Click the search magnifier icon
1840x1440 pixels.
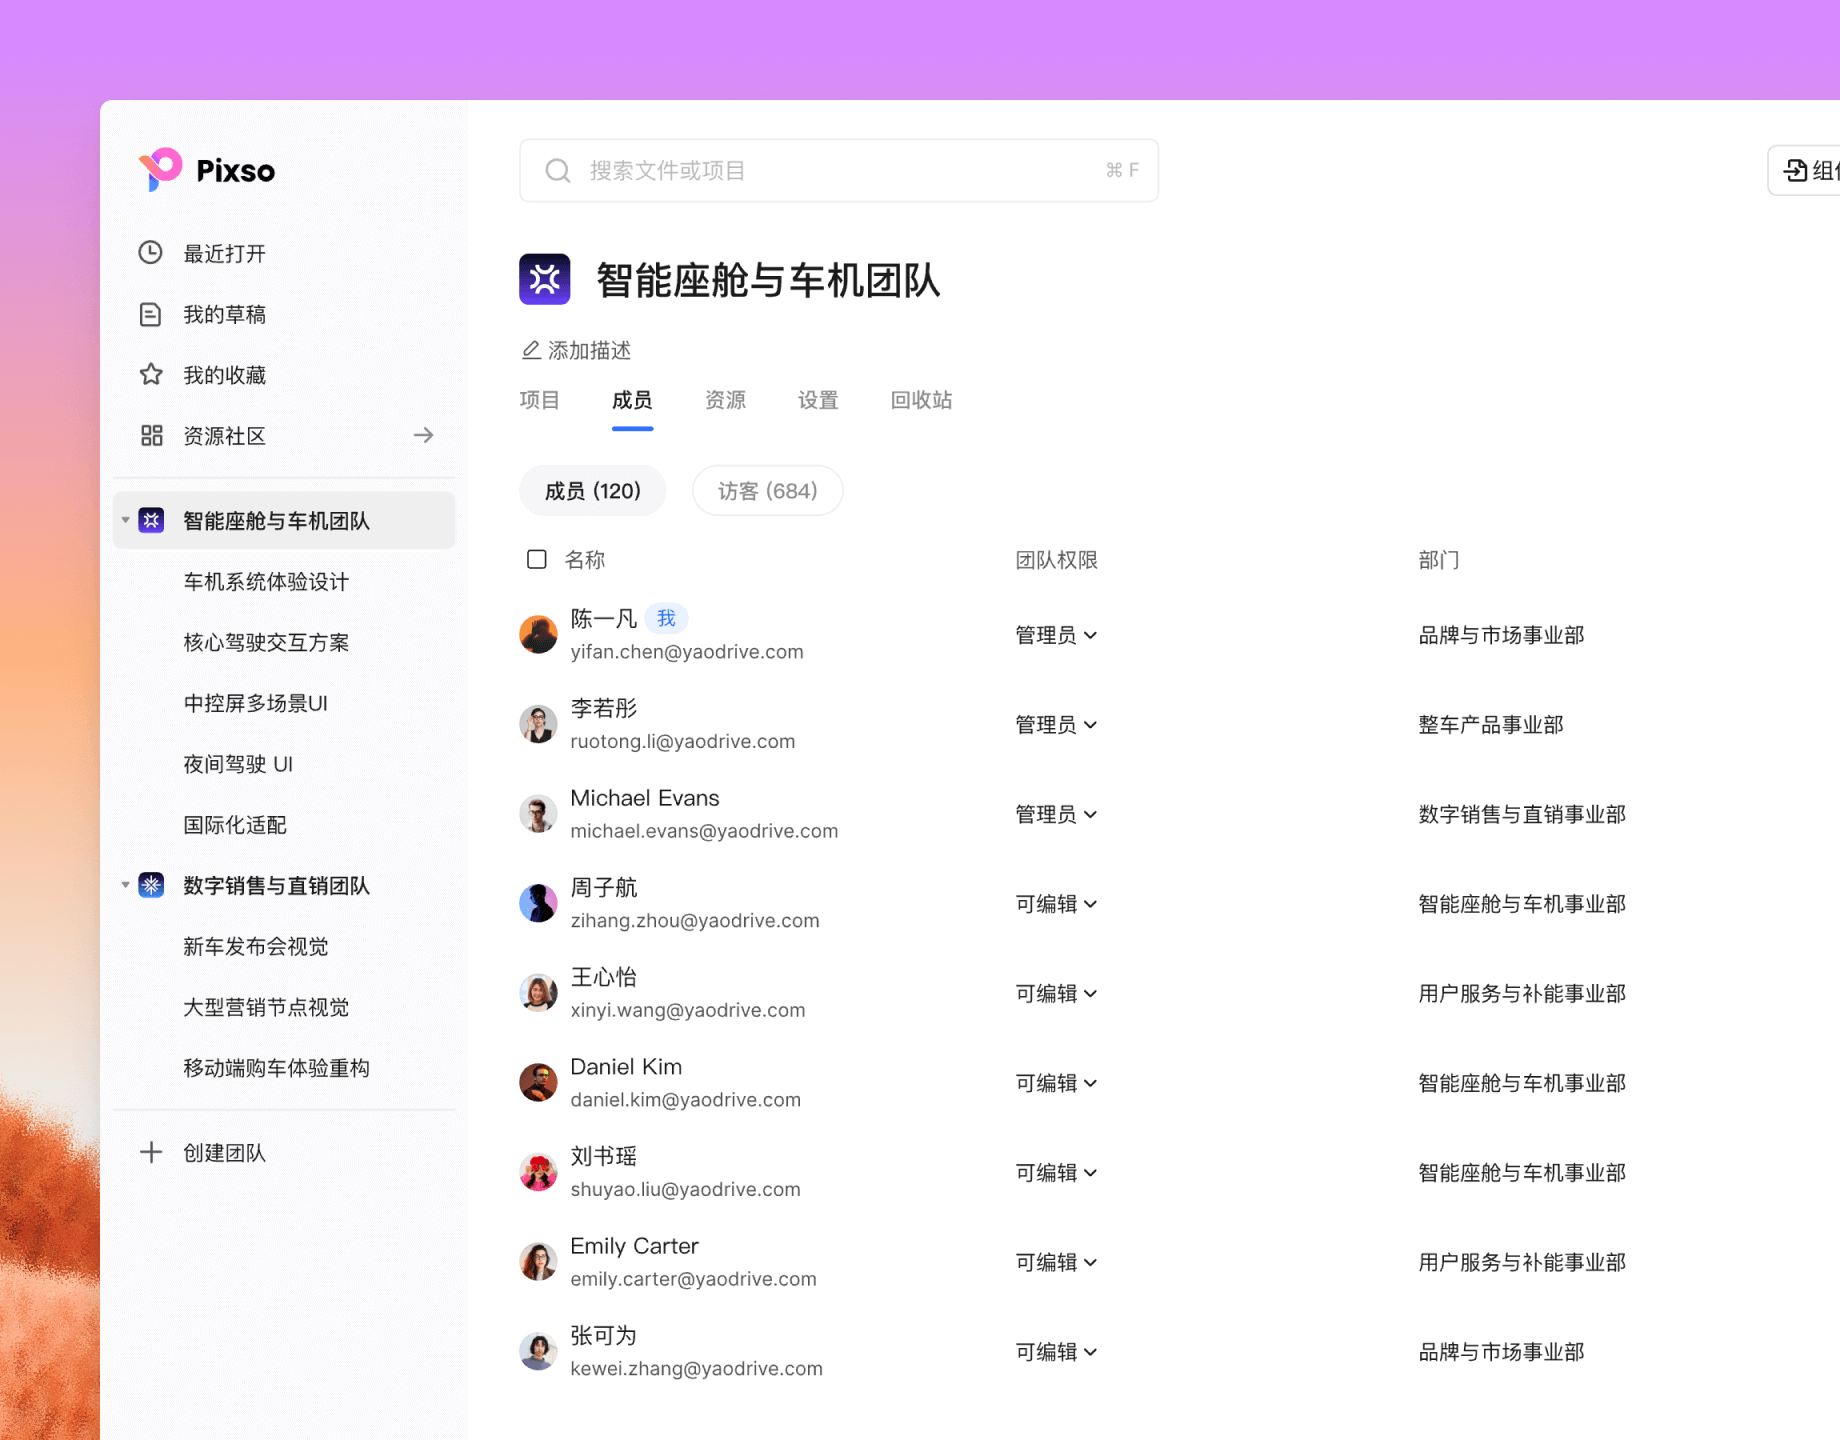coord(557,170)
